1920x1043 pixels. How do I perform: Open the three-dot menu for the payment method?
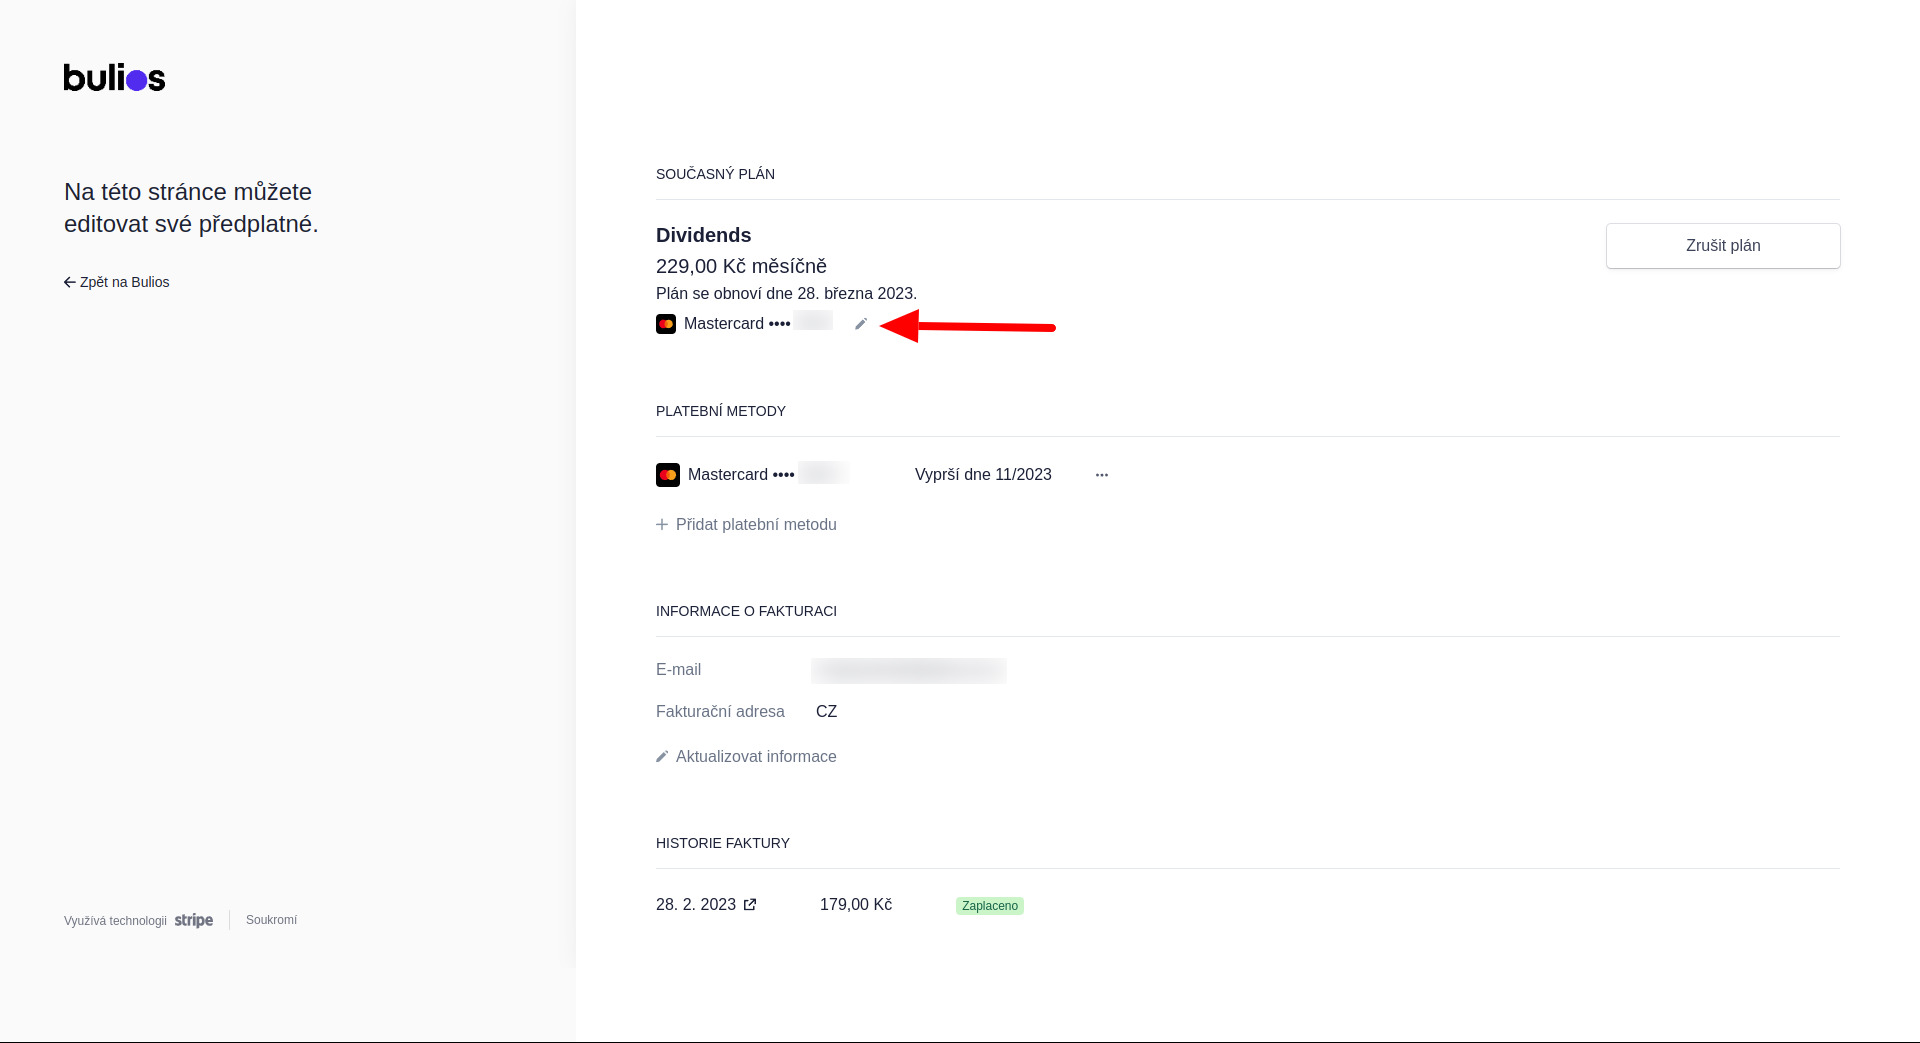click(1101, 475)
